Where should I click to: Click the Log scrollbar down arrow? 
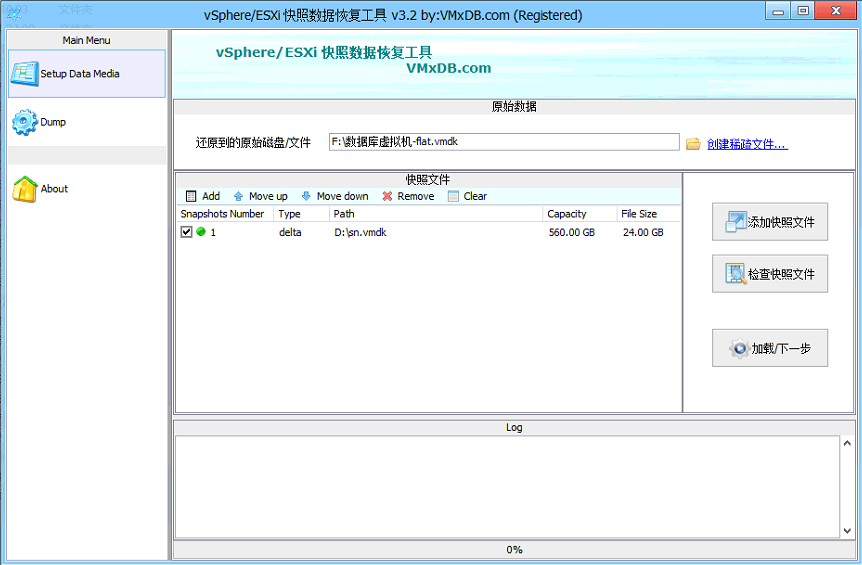coord(847,531)
